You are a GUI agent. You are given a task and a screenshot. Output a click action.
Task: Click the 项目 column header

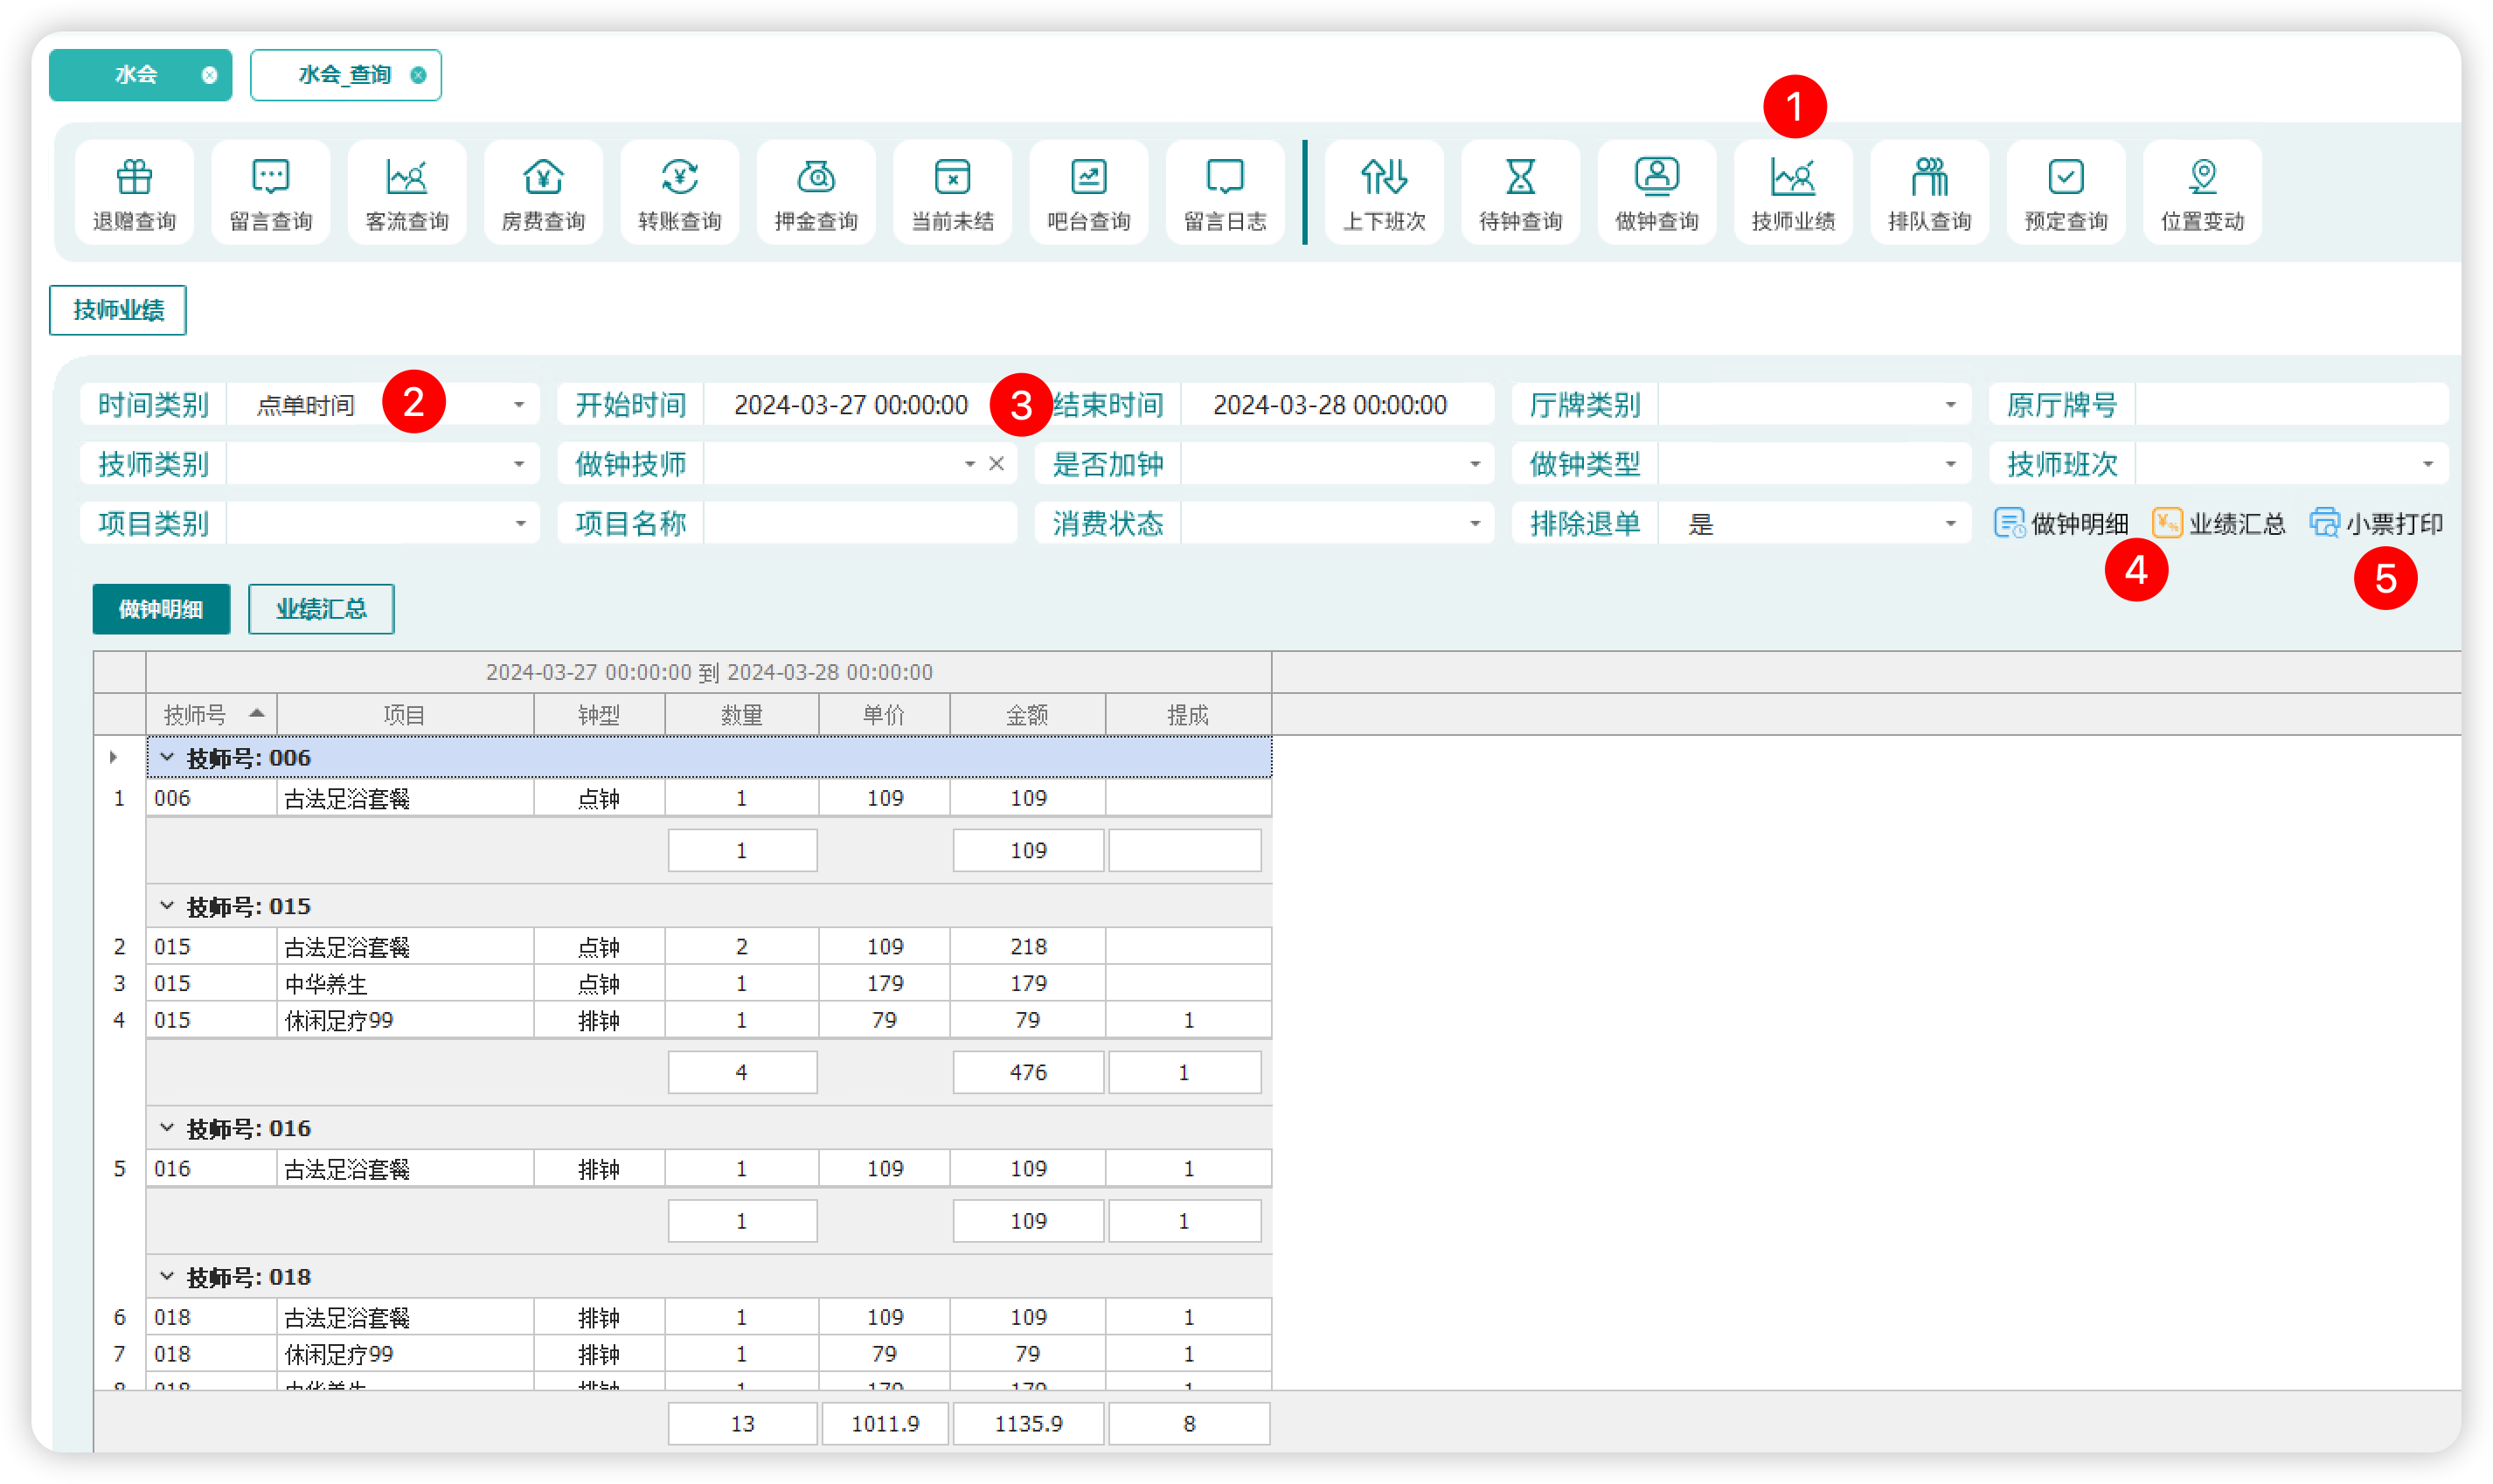pos(405,715)
